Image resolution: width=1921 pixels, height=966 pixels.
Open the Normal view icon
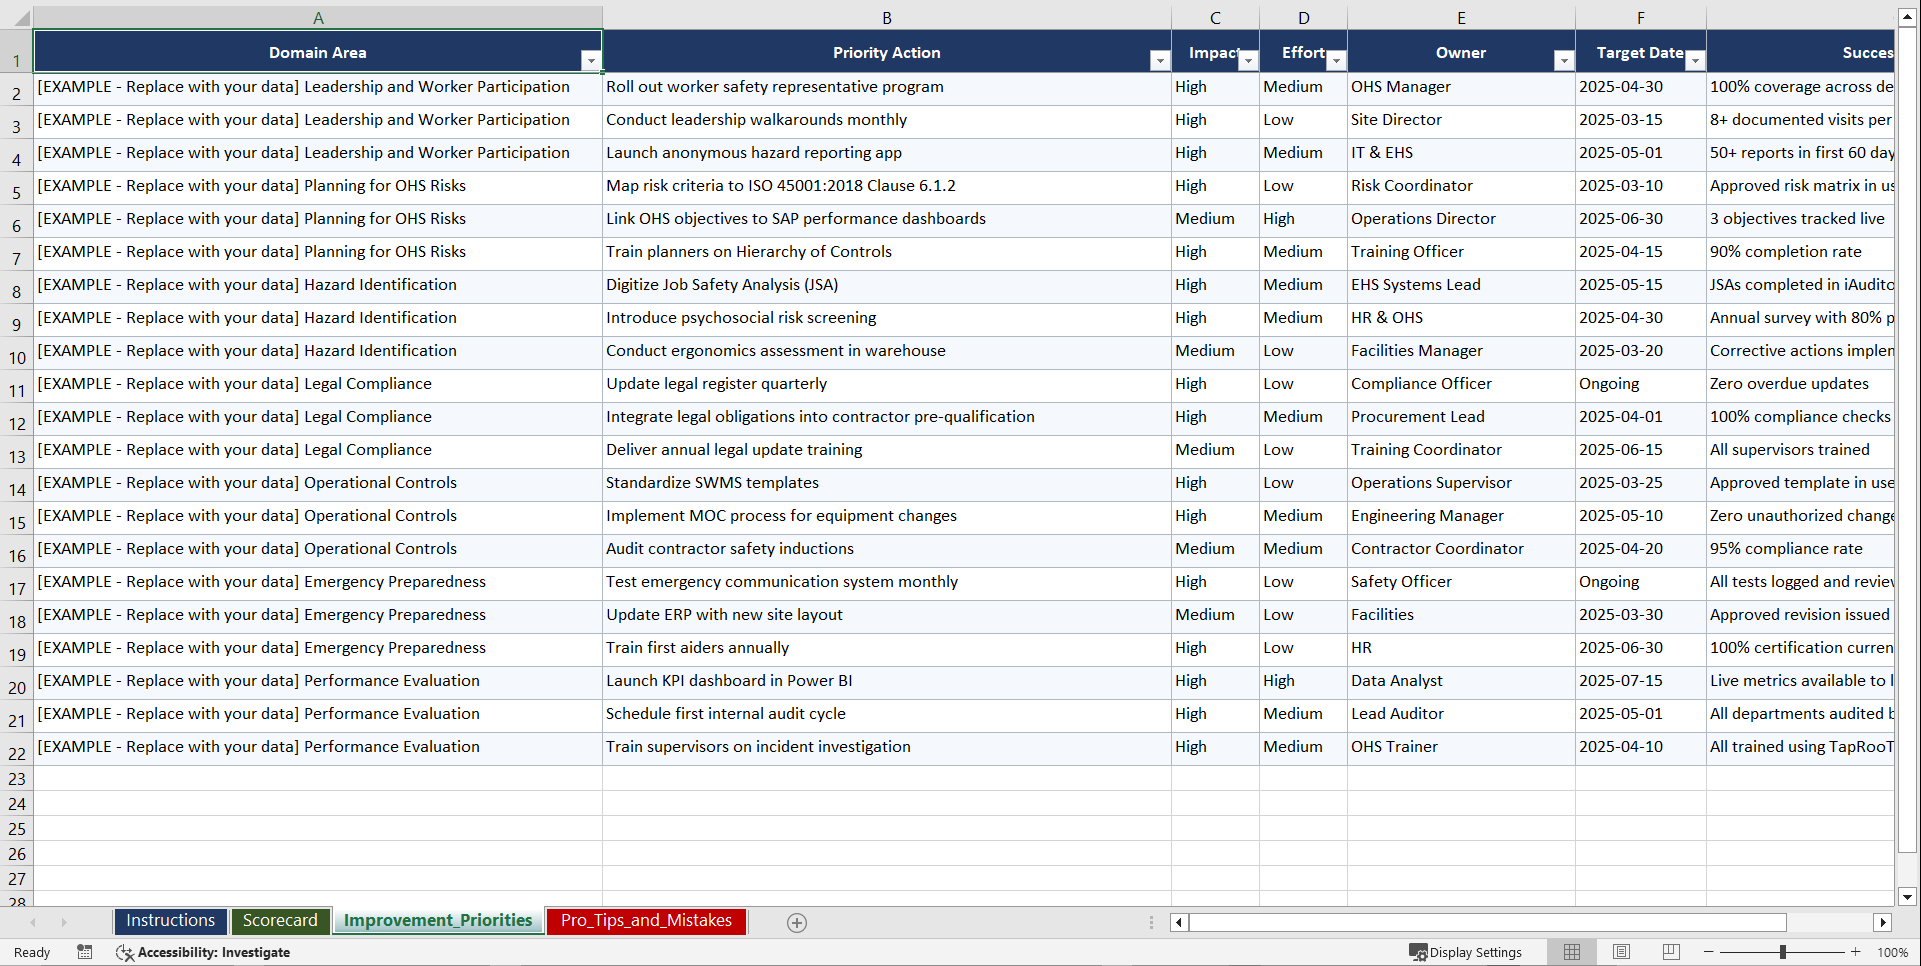[x=1571, y=952]
